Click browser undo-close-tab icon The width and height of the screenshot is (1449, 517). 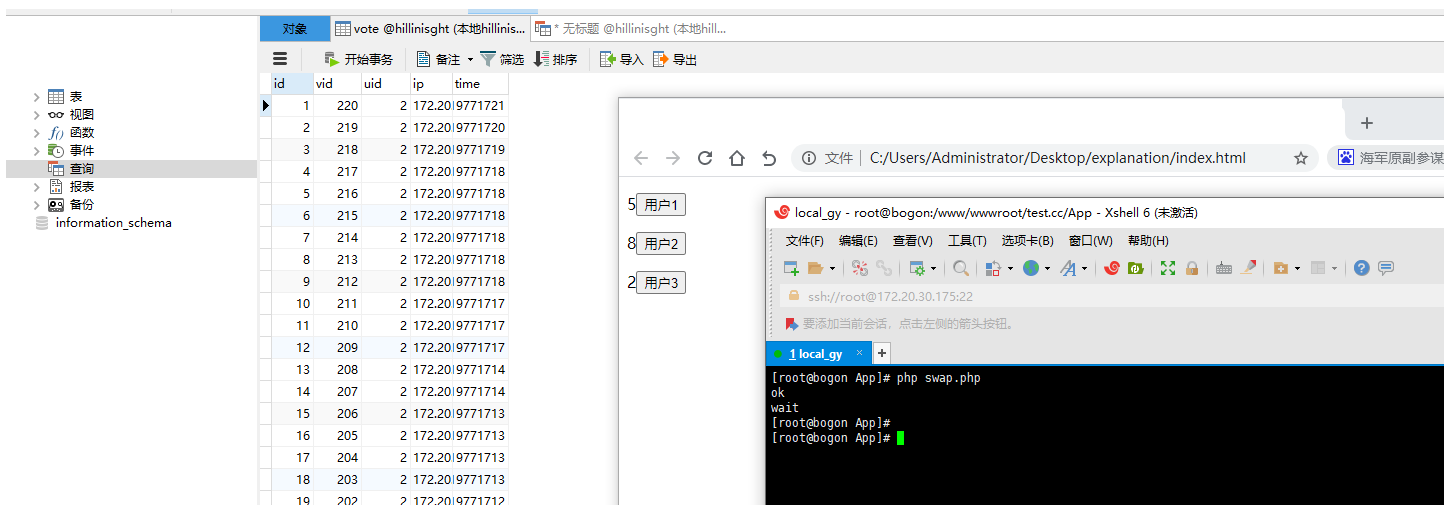point(769,158)
